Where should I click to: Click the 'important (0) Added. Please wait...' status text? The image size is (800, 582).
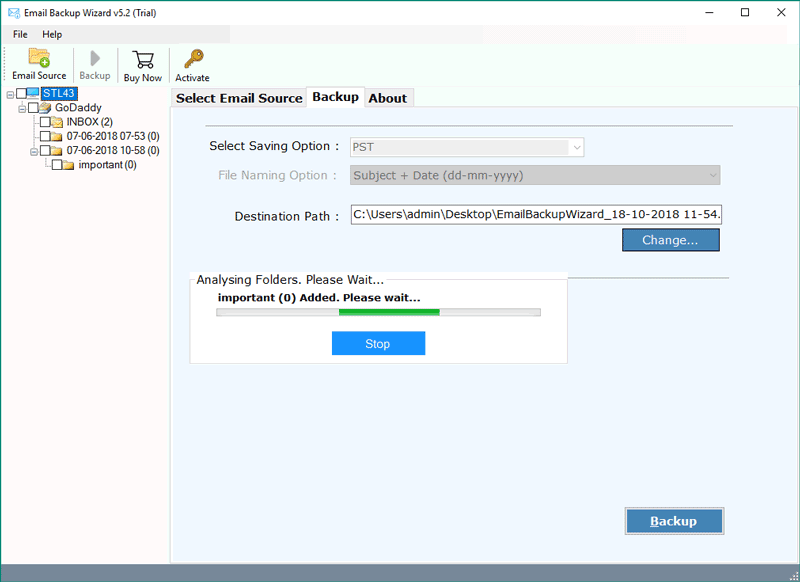[319, 298]
